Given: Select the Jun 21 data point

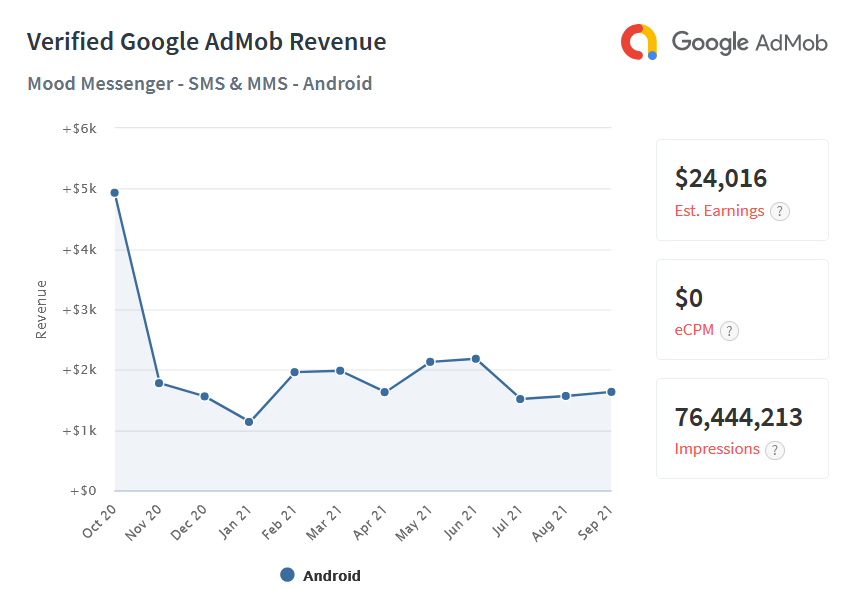Looking at the screenshot, I should click(x=476, y=359).
